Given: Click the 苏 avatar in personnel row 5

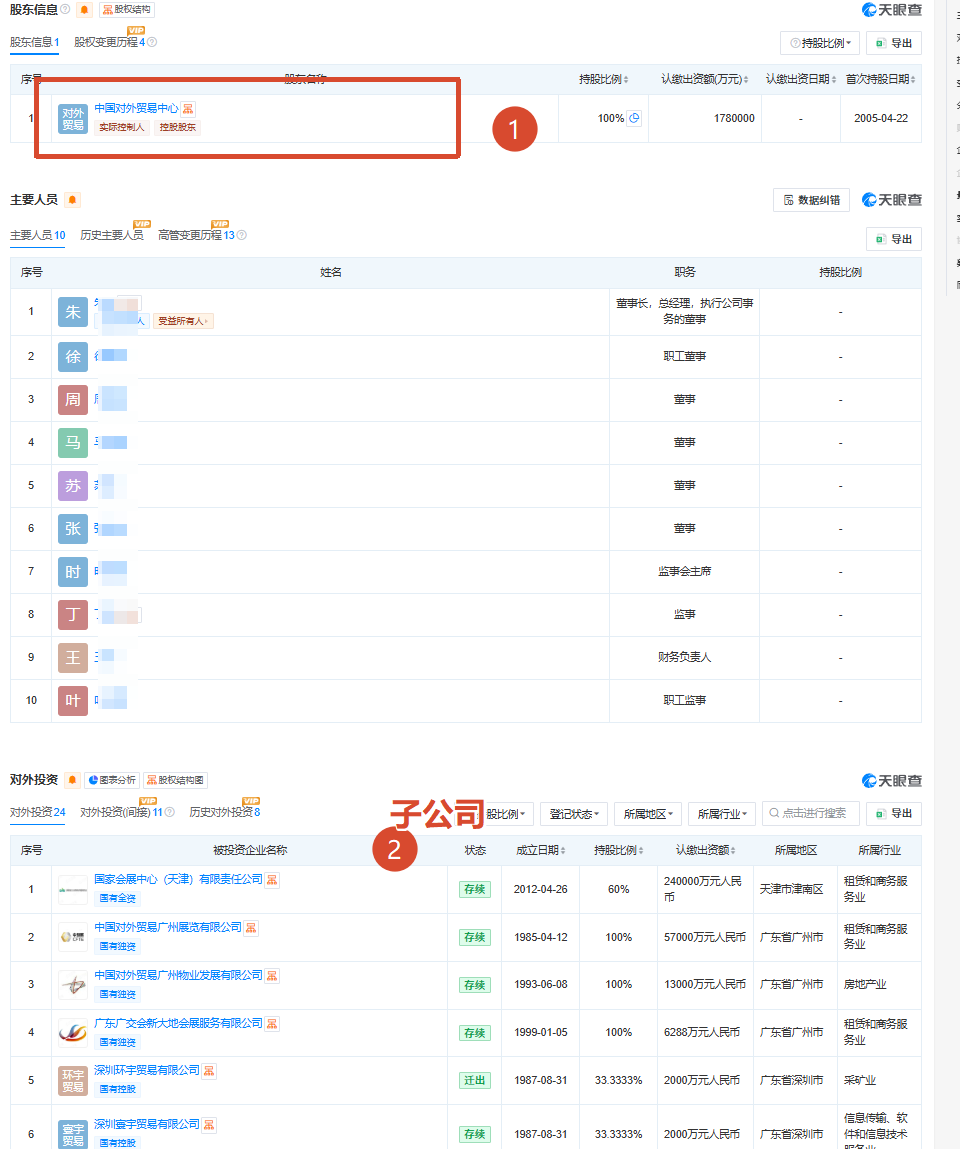Looking at the screenshot, I should [73, 486].
